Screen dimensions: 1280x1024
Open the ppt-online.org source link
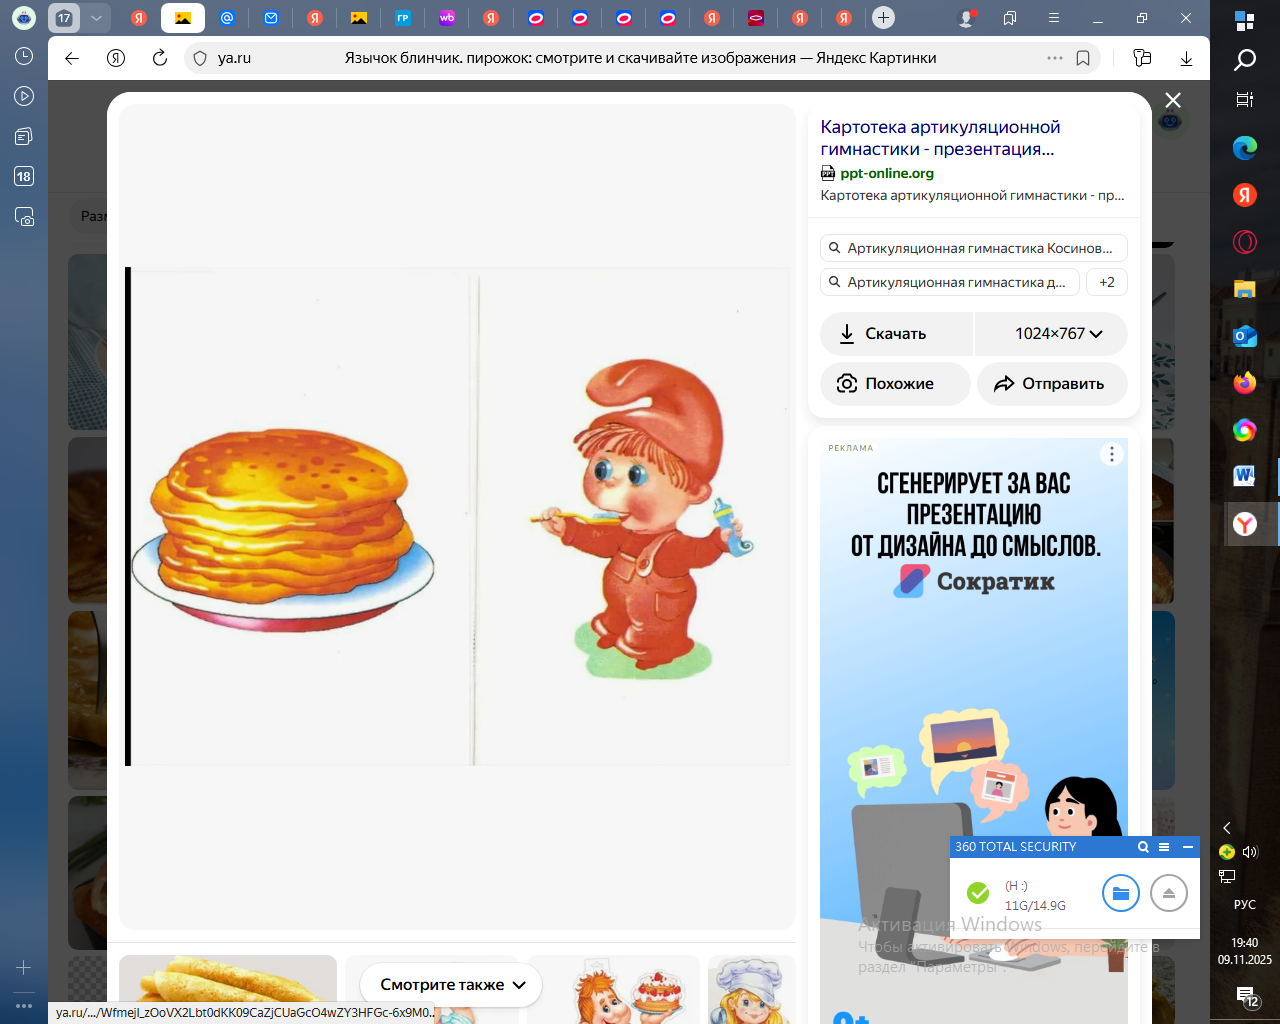[886, 173]
